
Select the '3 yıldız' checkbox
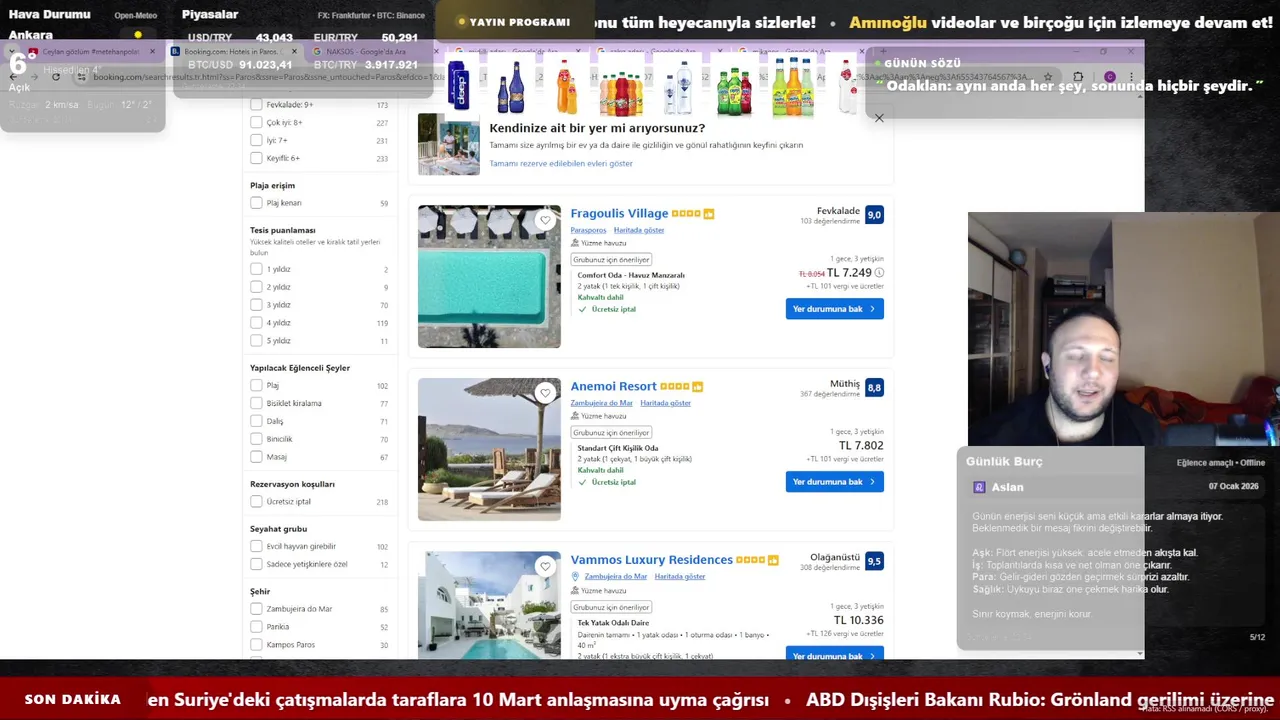pyautogui.click(x=256, y=305)
